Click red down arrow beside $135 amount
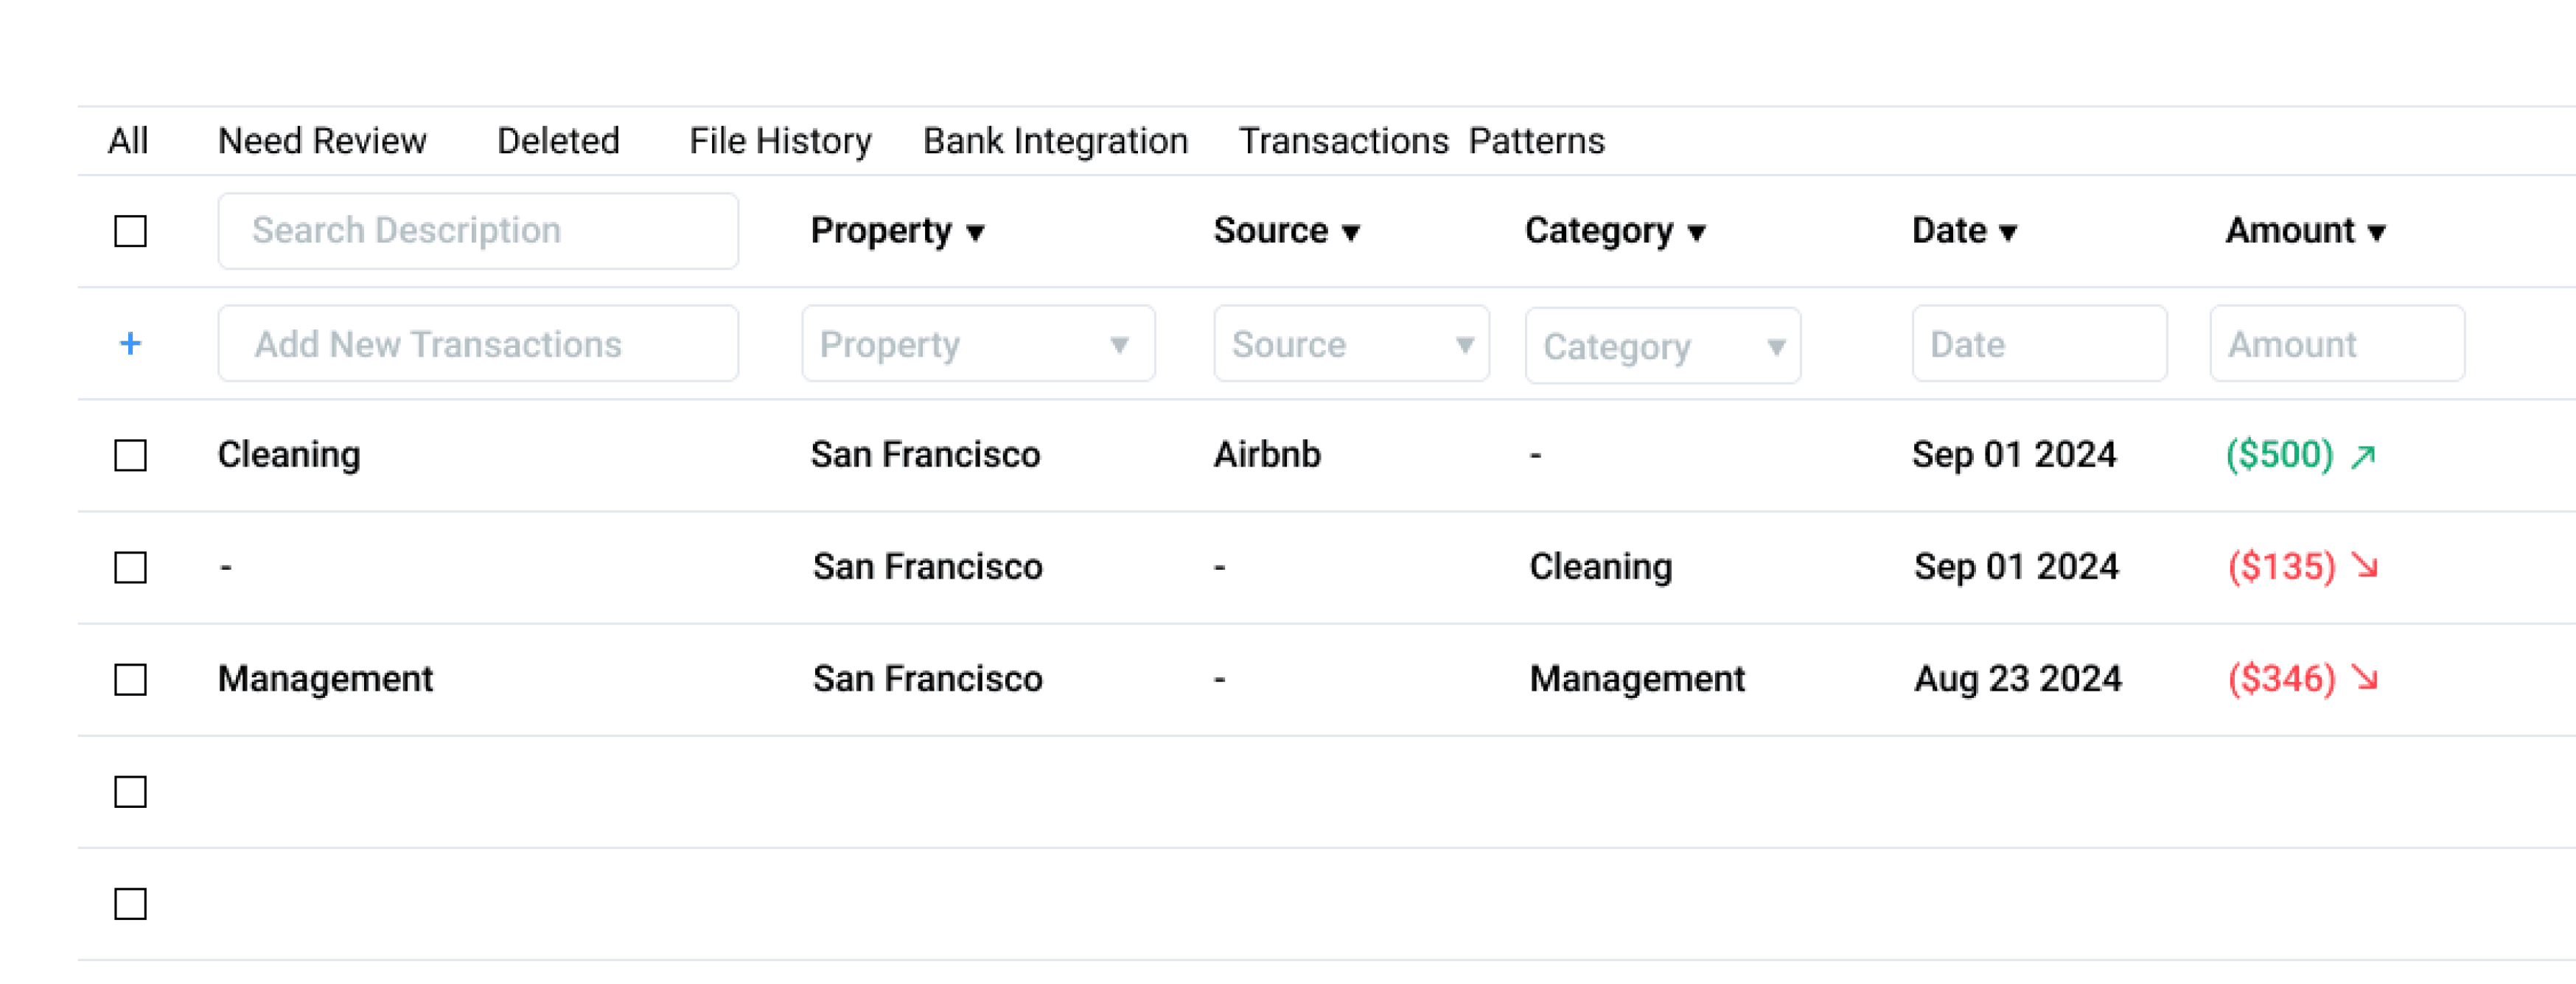The height and width of the screenshot is (984, 2576). click(2365, 566)
